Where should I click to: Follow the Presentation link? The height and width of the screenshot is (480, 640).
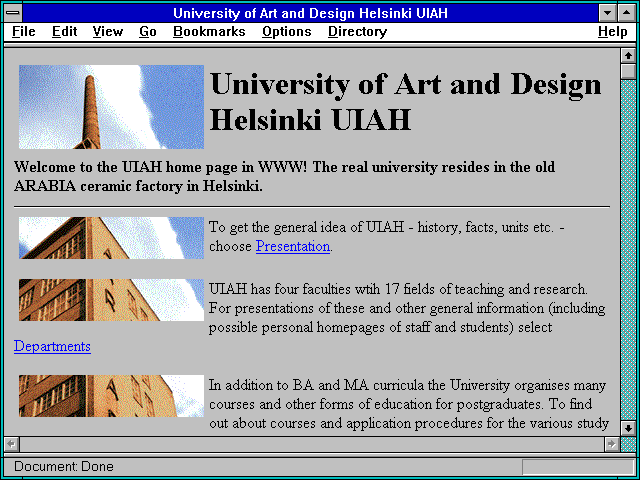click(293, 247)
